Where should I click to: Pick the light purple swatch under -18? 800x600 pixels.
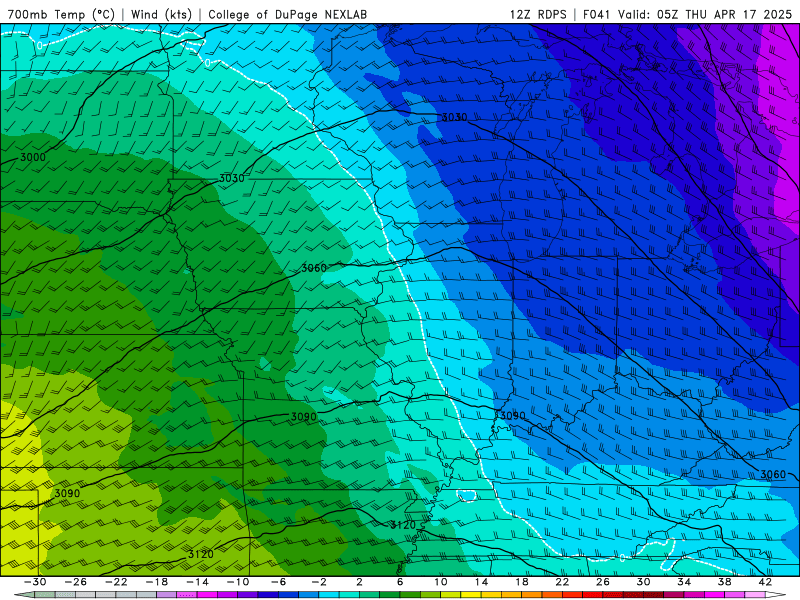[x=167, y=595]
